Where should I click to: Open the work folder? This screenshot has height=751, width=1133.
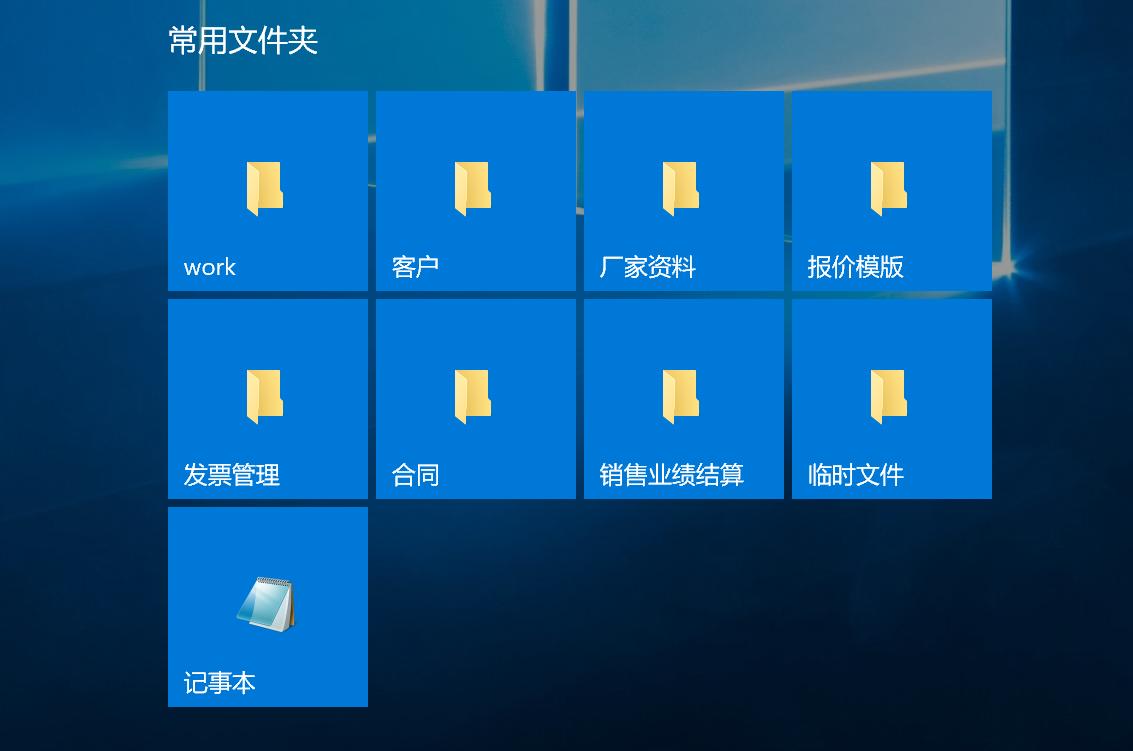[267, 190]
